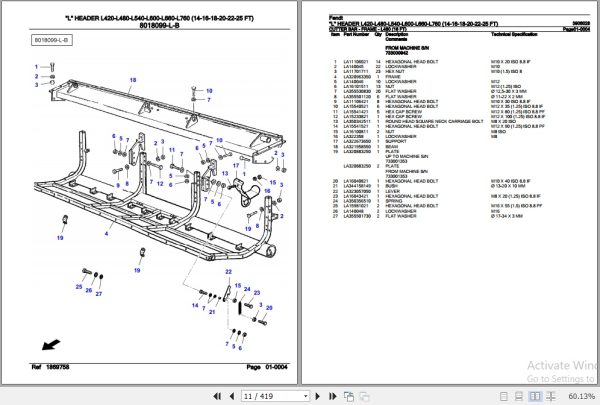
Task: Click callout number 4 below the frame
Action: (x=106, y=234)
